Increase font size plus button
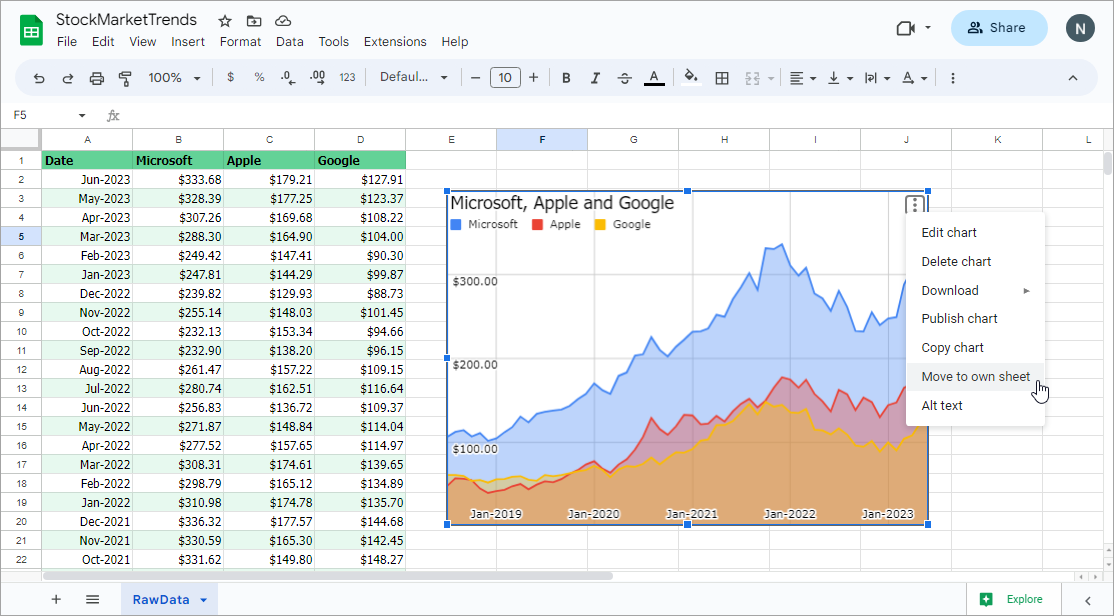The height and width of the screenshot is (616, 1114). point(534,77)
